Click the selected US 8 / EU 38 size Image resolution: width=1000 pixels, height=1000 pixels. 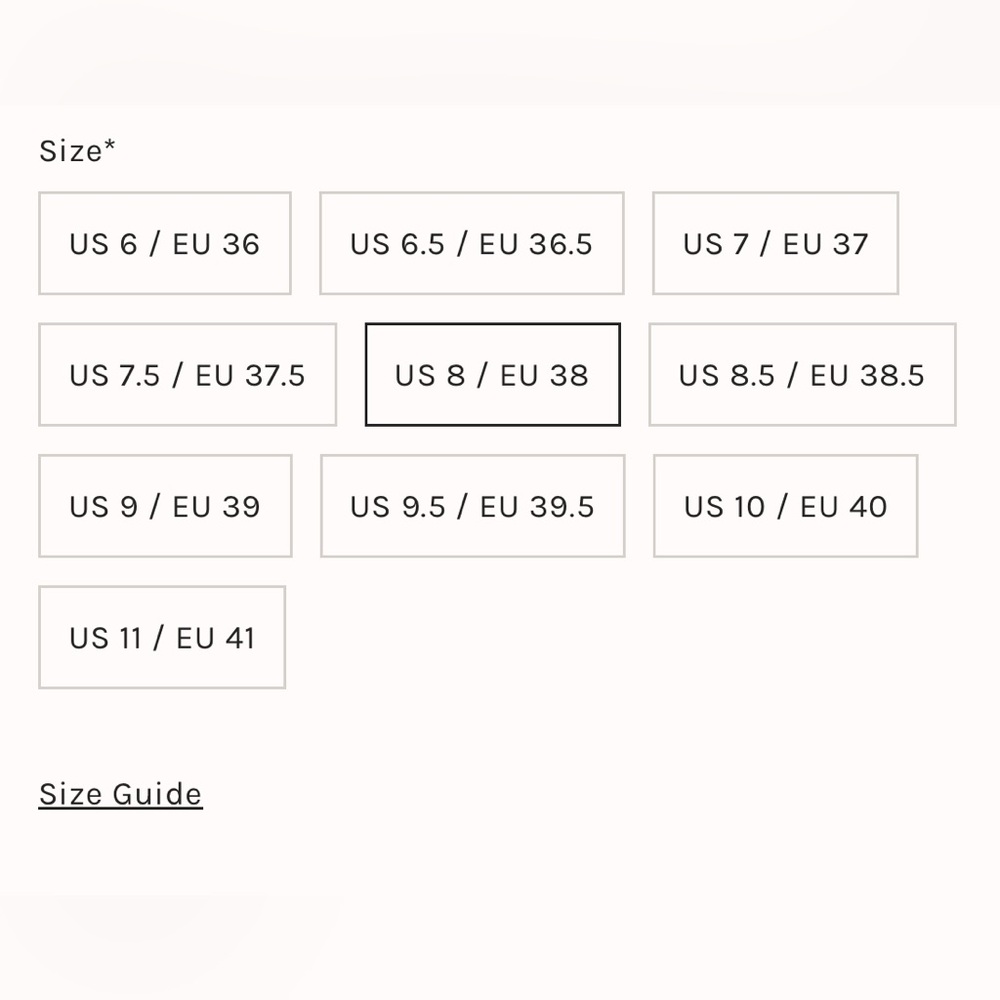[x=492, y=374]
